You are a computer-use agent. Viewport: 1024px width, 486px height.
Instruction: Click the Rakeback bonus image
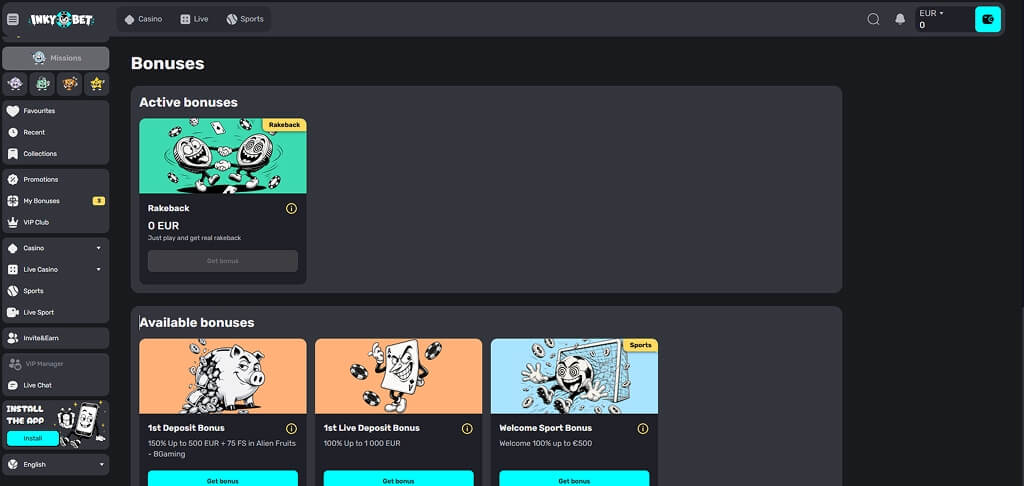coord(223,156)
